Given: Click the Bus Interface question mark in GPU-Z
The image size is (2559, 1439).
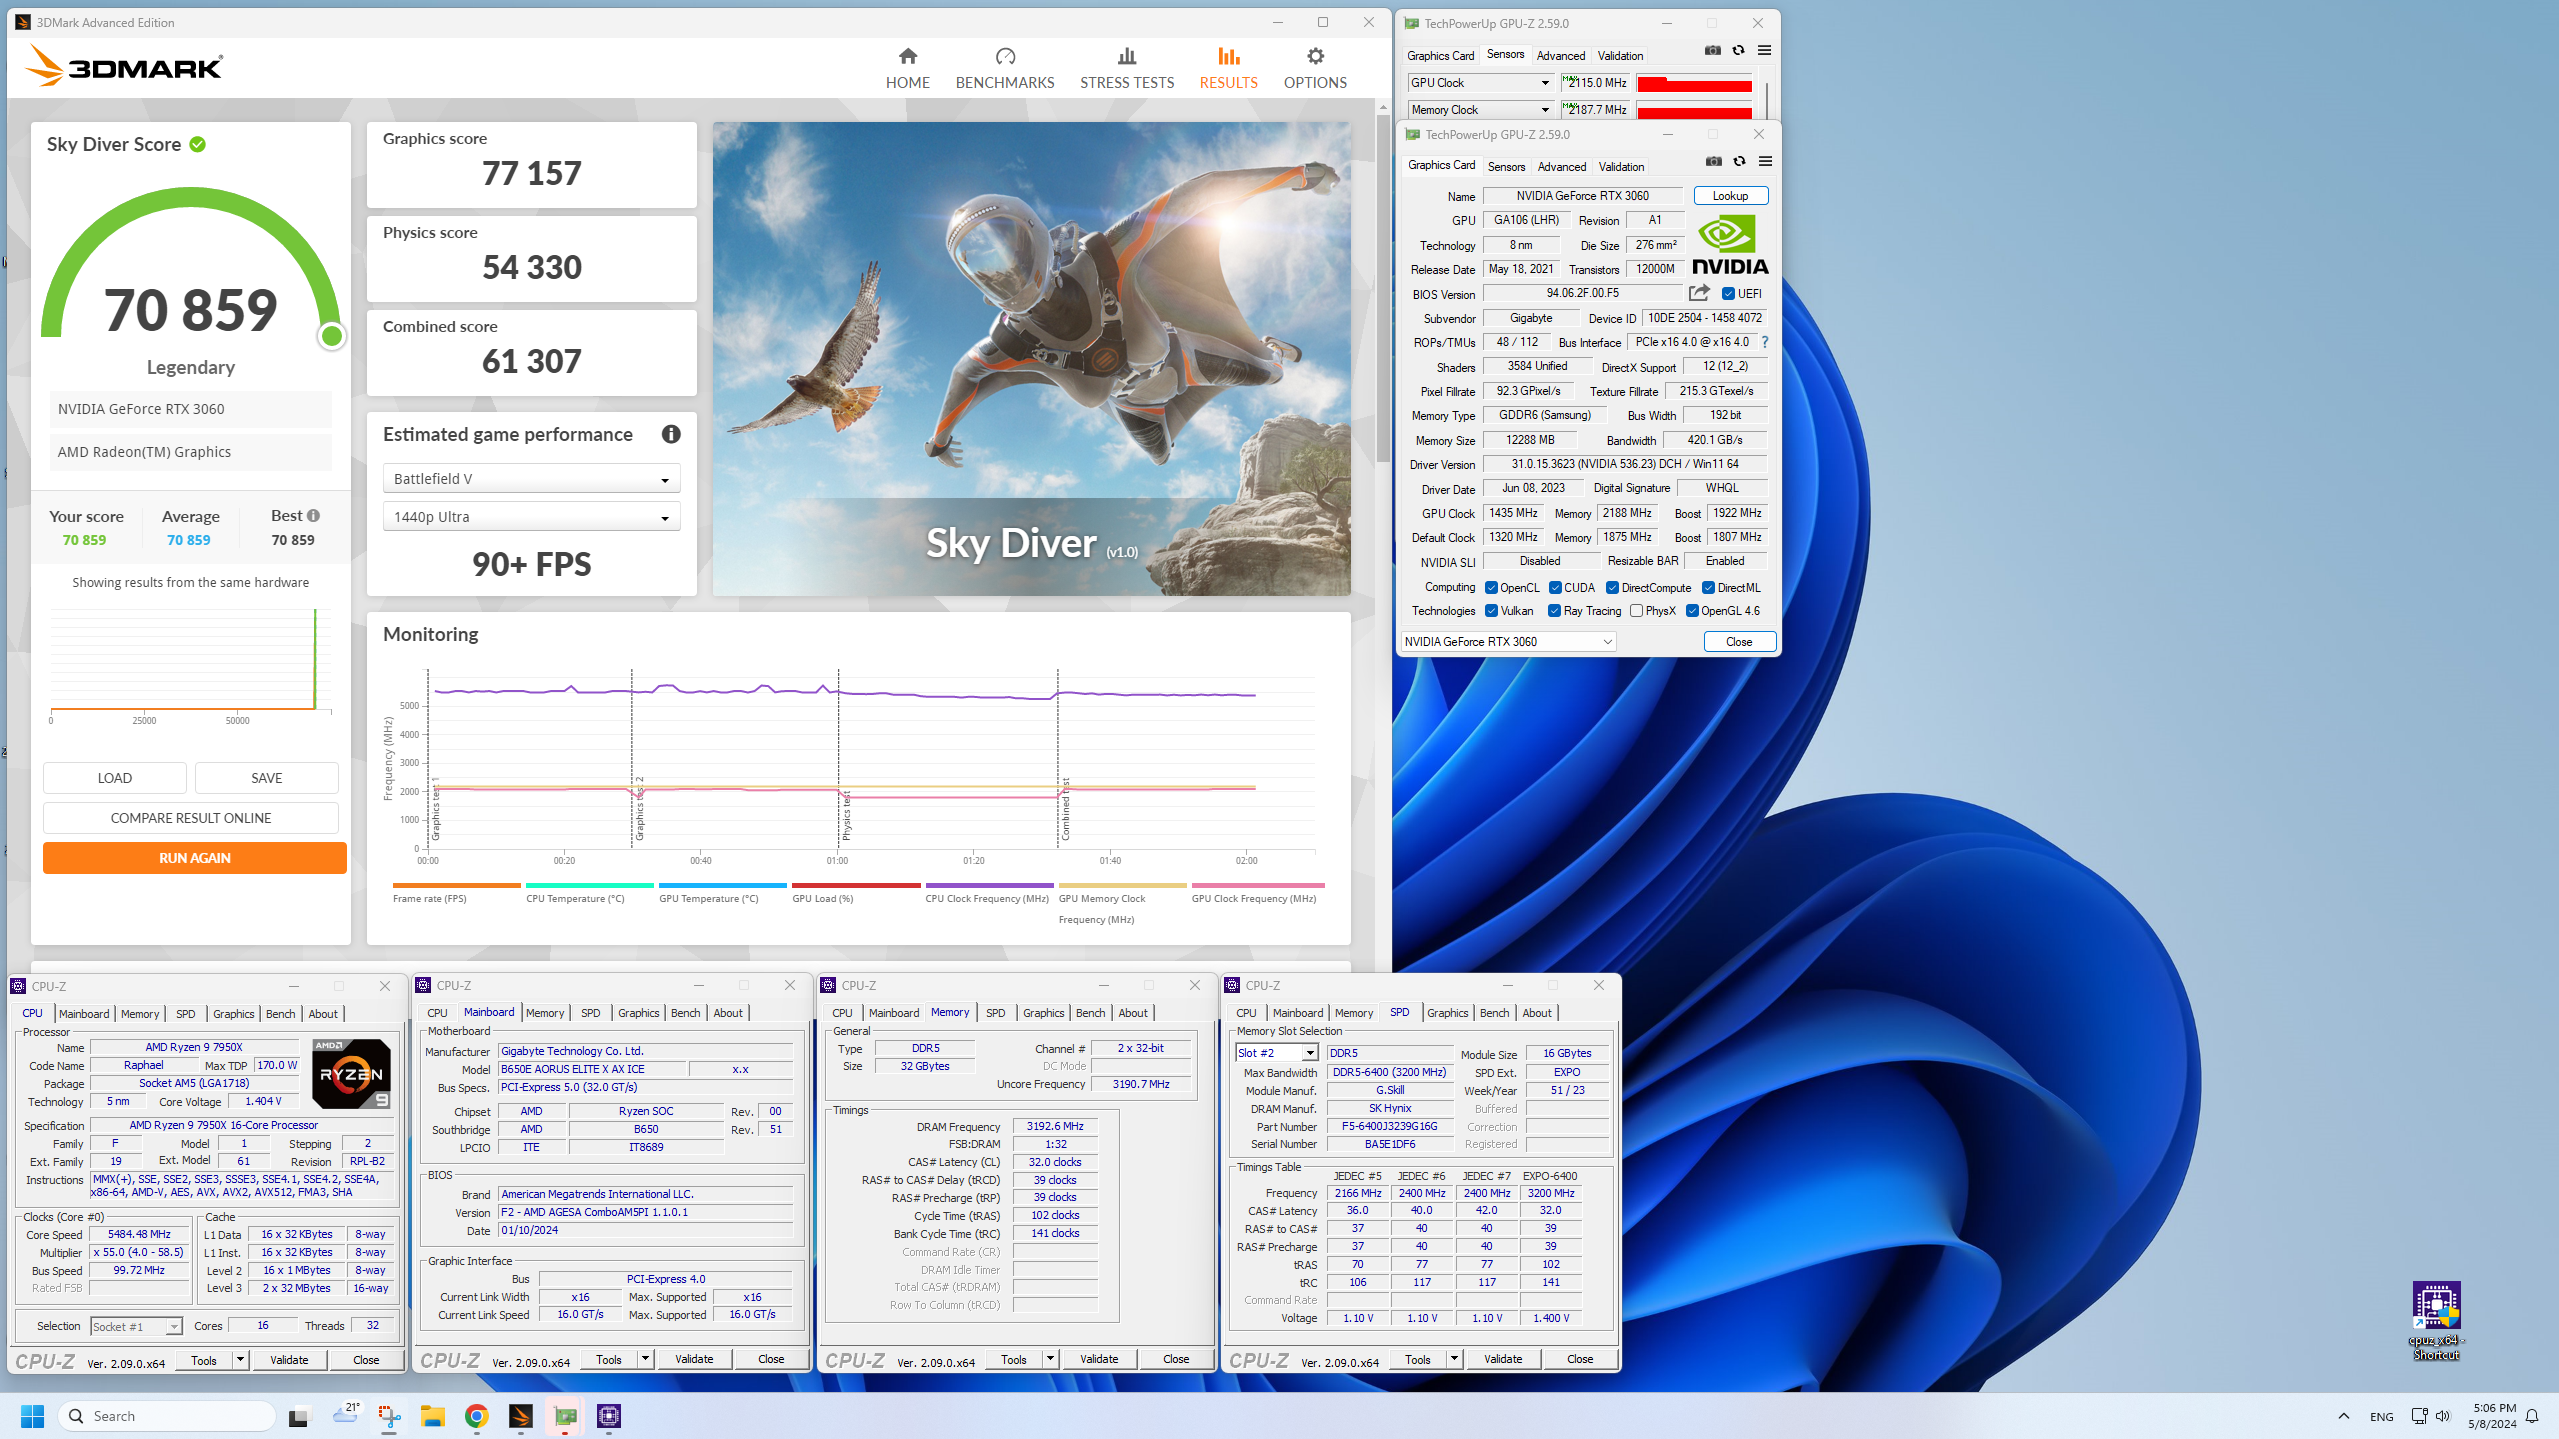Looking at the screenshot, I should [x=1765, y=342].
